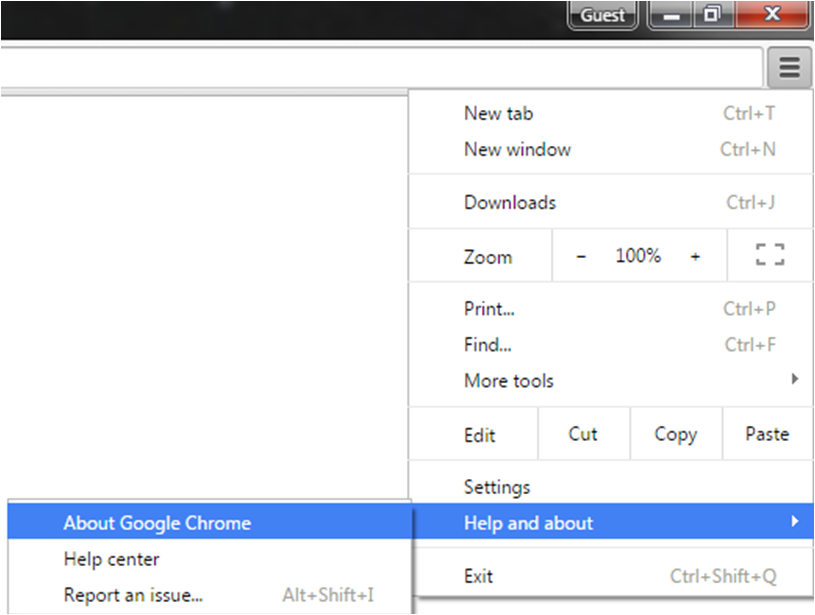This screenshot has width=815, height=615.
Task: Click the Cut button in Edit row
Action: tap(583, 434)
